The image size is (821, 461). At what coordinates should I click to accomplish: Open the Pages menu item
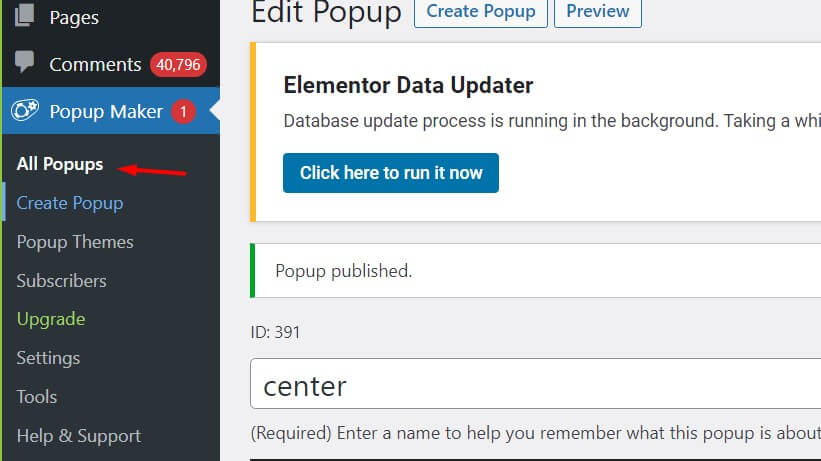pyautogui.click(x=74, y=17)
